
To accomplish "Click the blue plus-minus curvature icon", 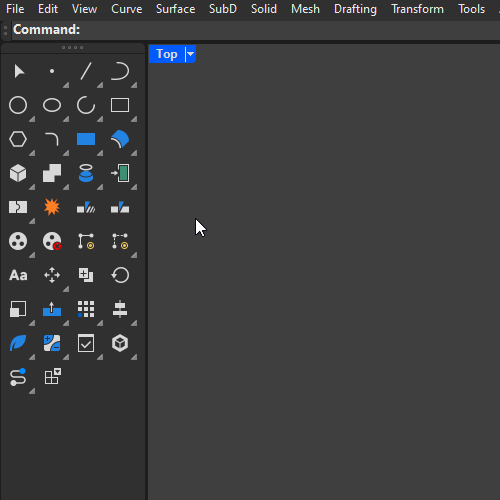I will (x=52, y=343).
